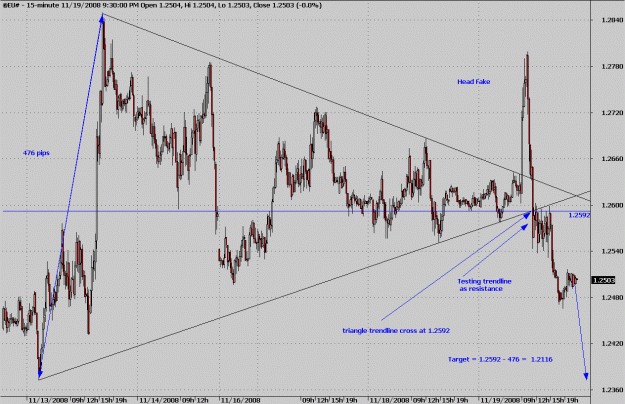Viewport: 625px width, 404px height.
Task: Click the 1.2660 price axis label
Action: [x=612, y=159]
